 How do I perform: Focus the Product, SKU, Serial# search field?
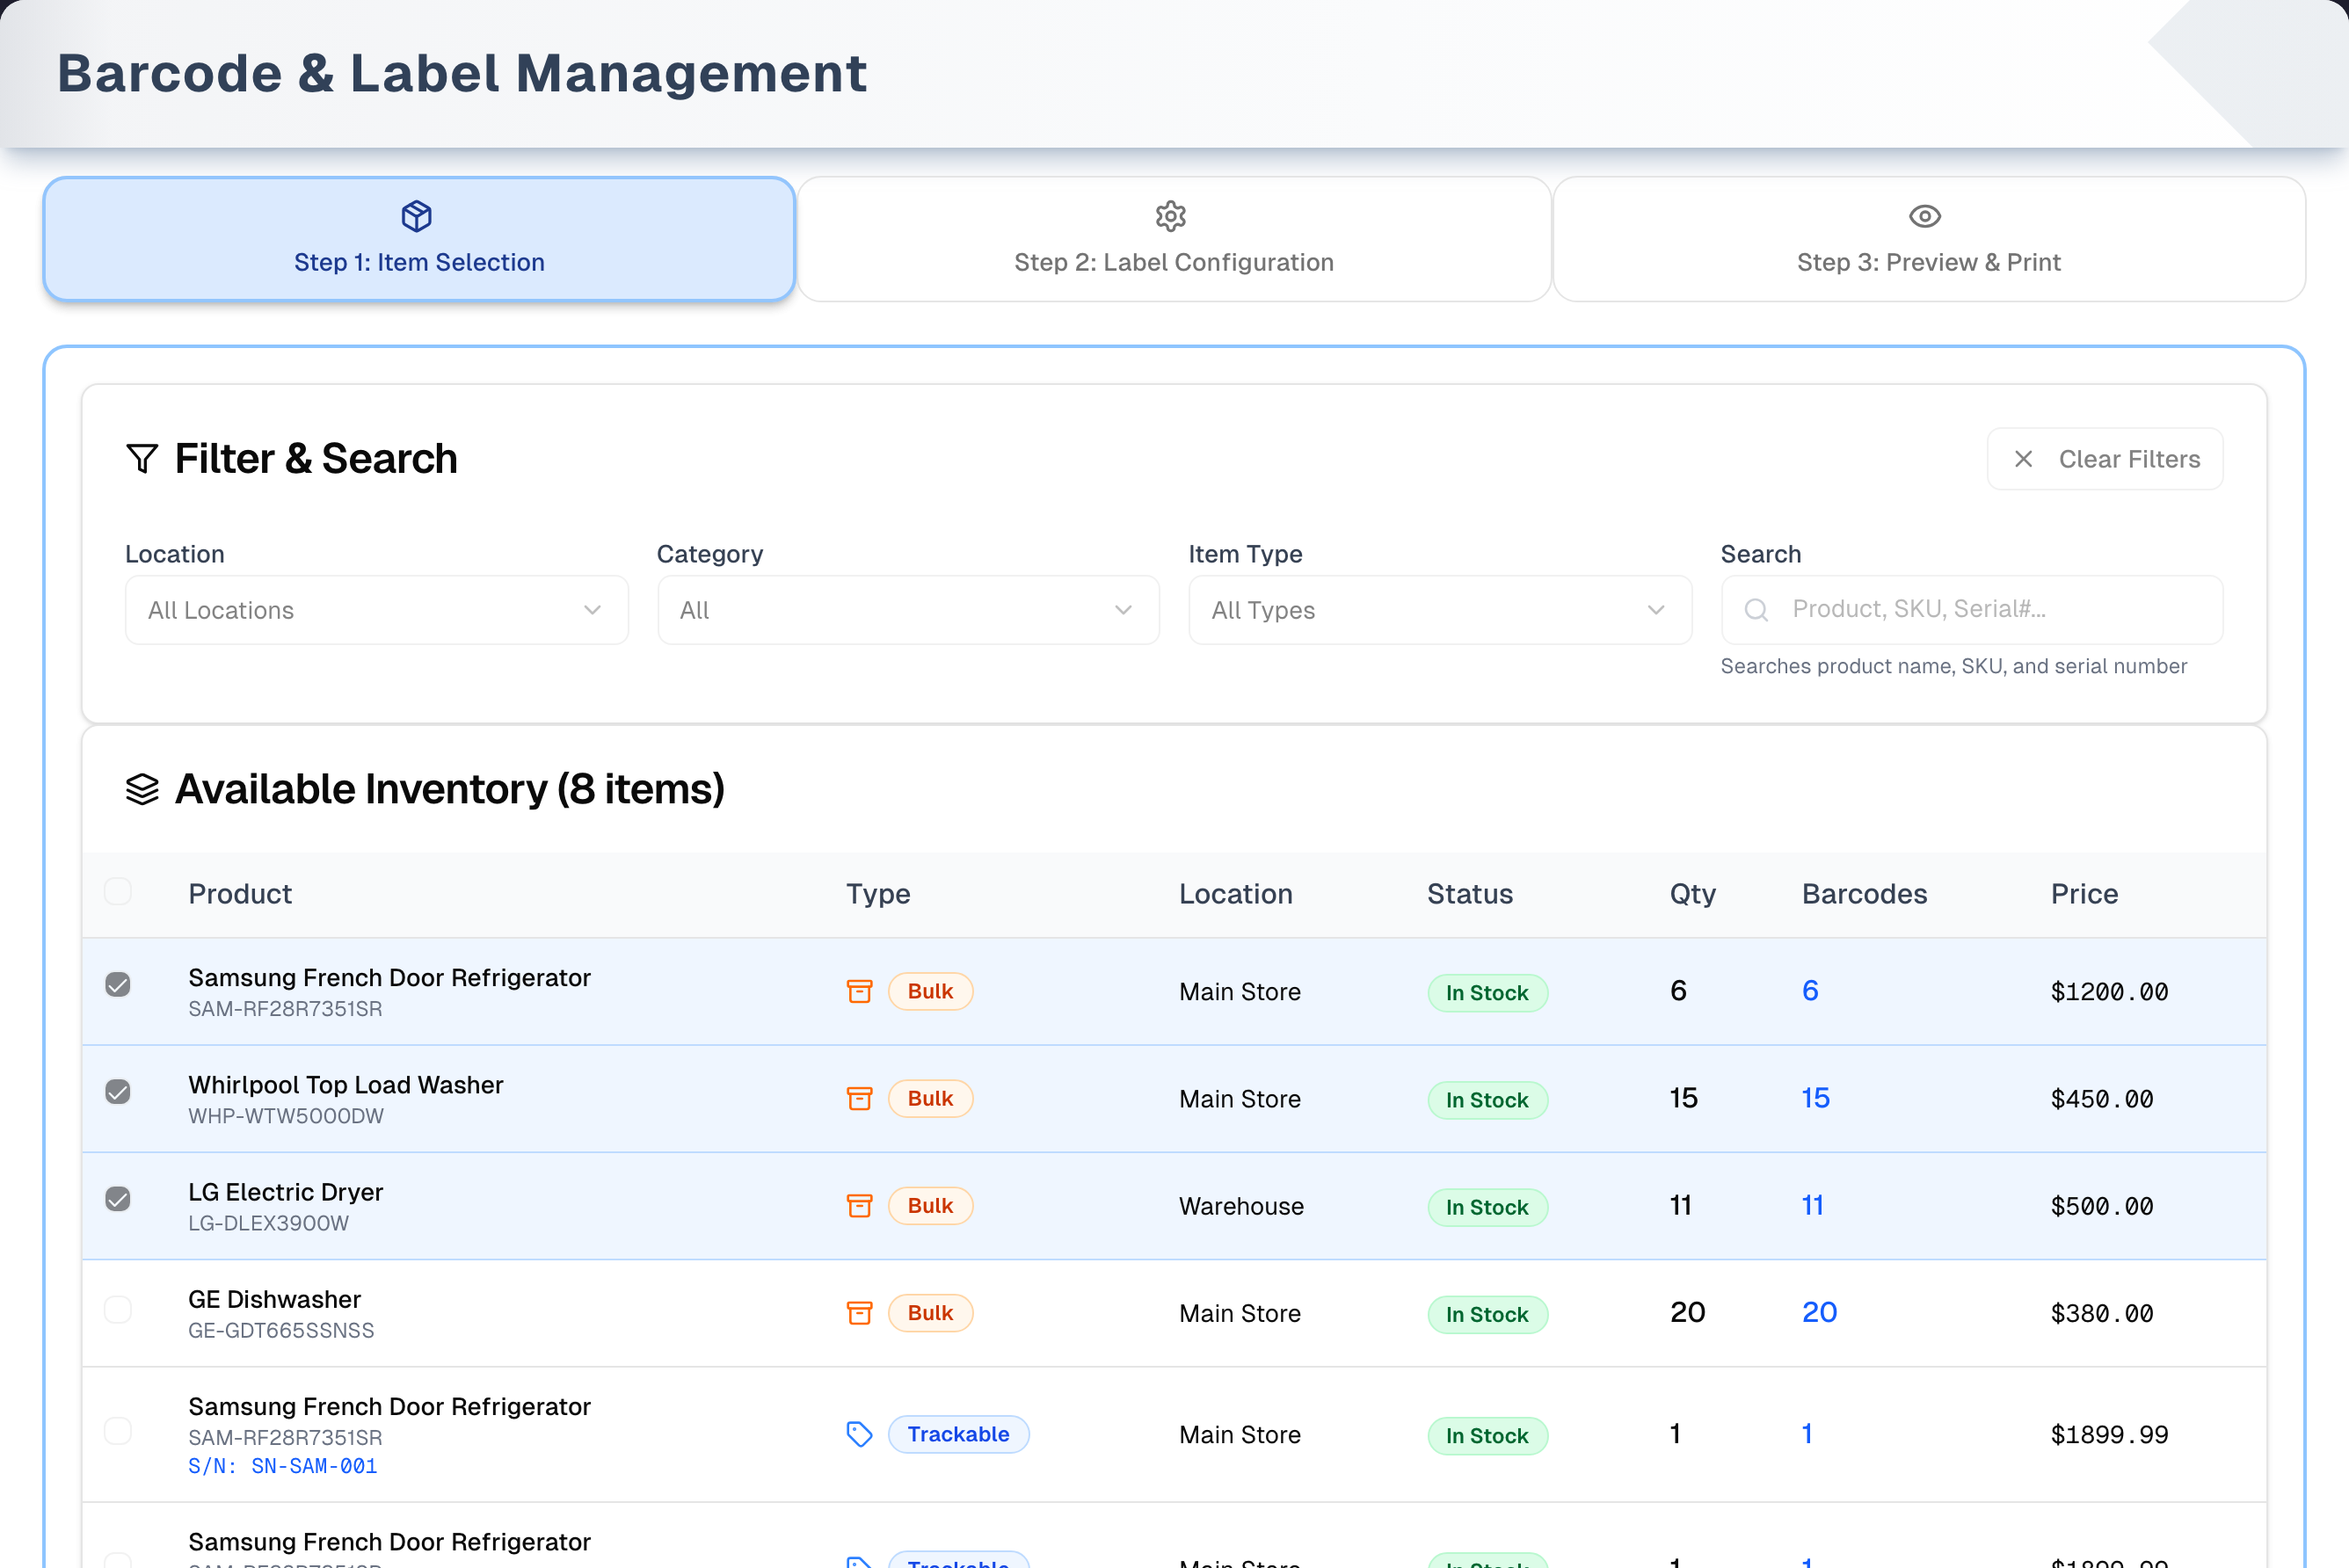coord(1972,610)
